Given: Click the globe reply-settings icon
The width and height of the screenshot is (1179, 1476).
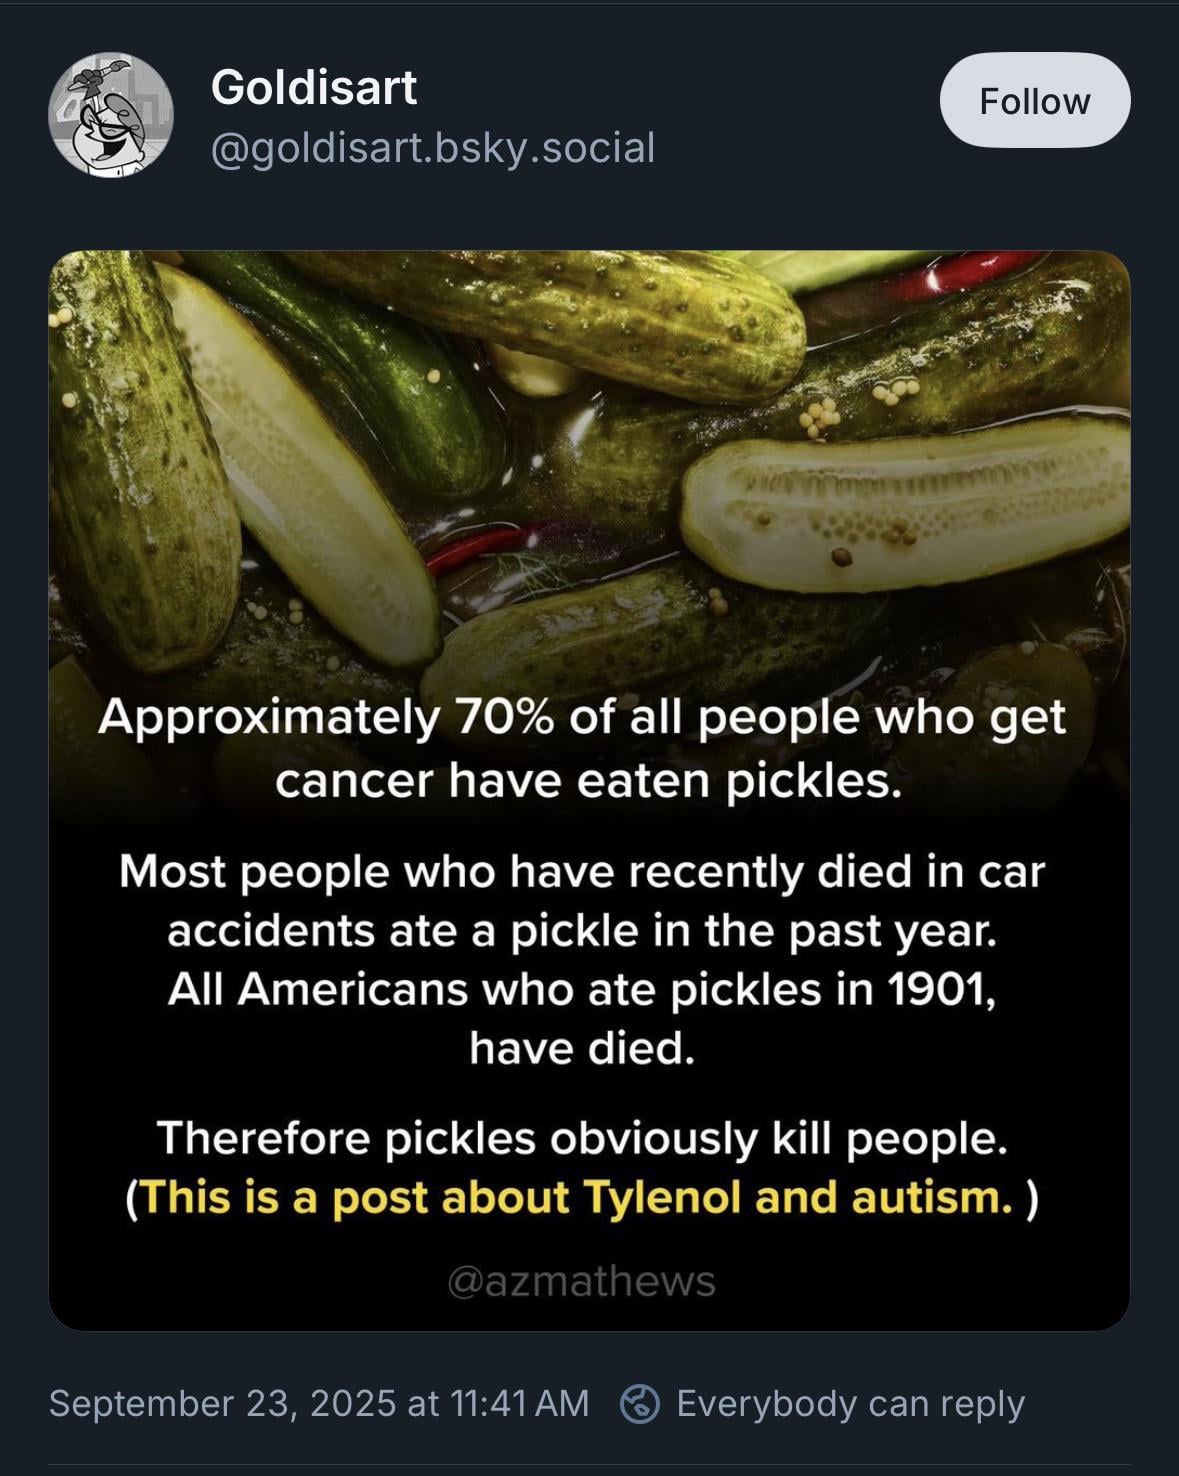Looking at the screenshot, I should click(640, 1404).
